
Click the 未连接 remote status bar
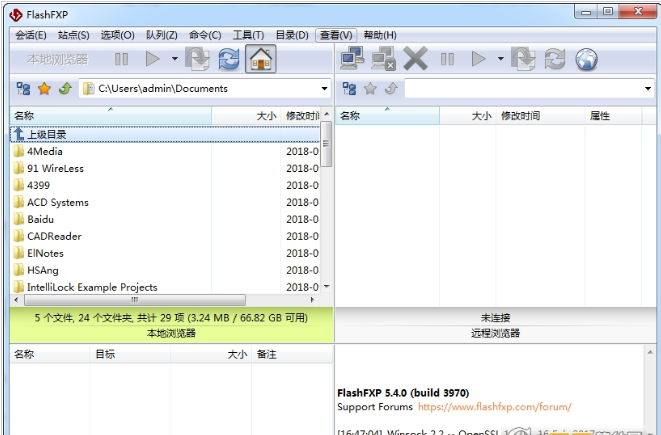pyautogui.click(x=495, y=317)
